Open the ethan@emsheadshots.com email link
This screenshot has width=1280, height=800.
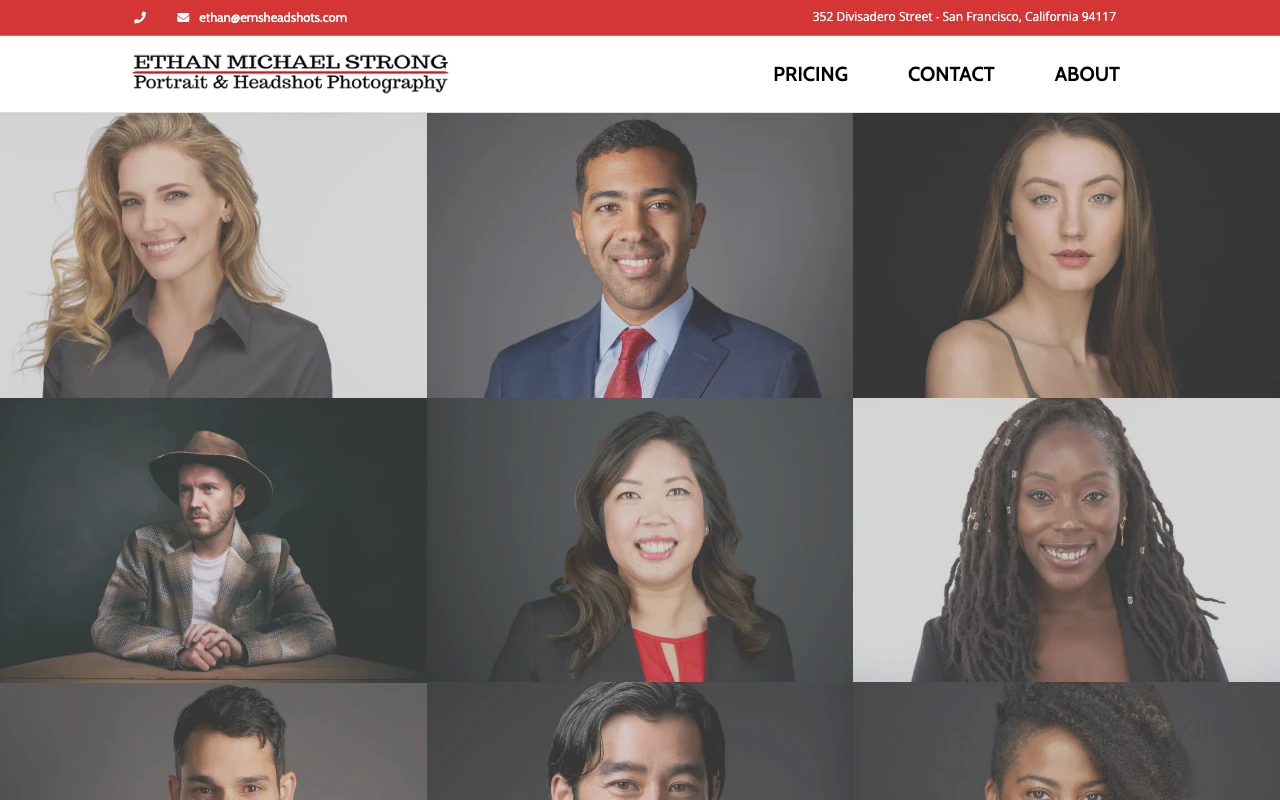[x=273, y=17]
